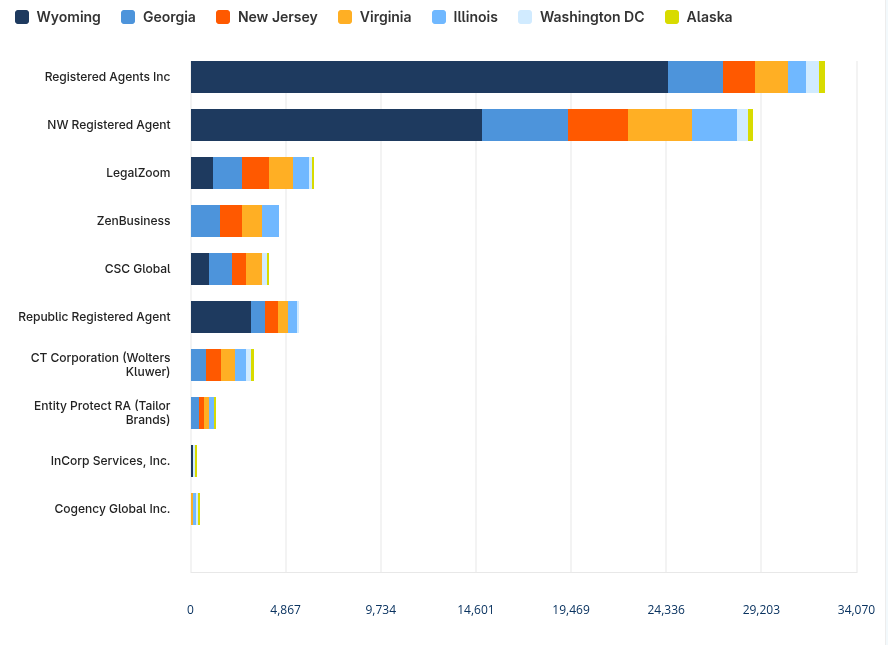Select NW Registered Agent Wyoming segment
Viewport: 888px width, 645px height.
point(336,125)
